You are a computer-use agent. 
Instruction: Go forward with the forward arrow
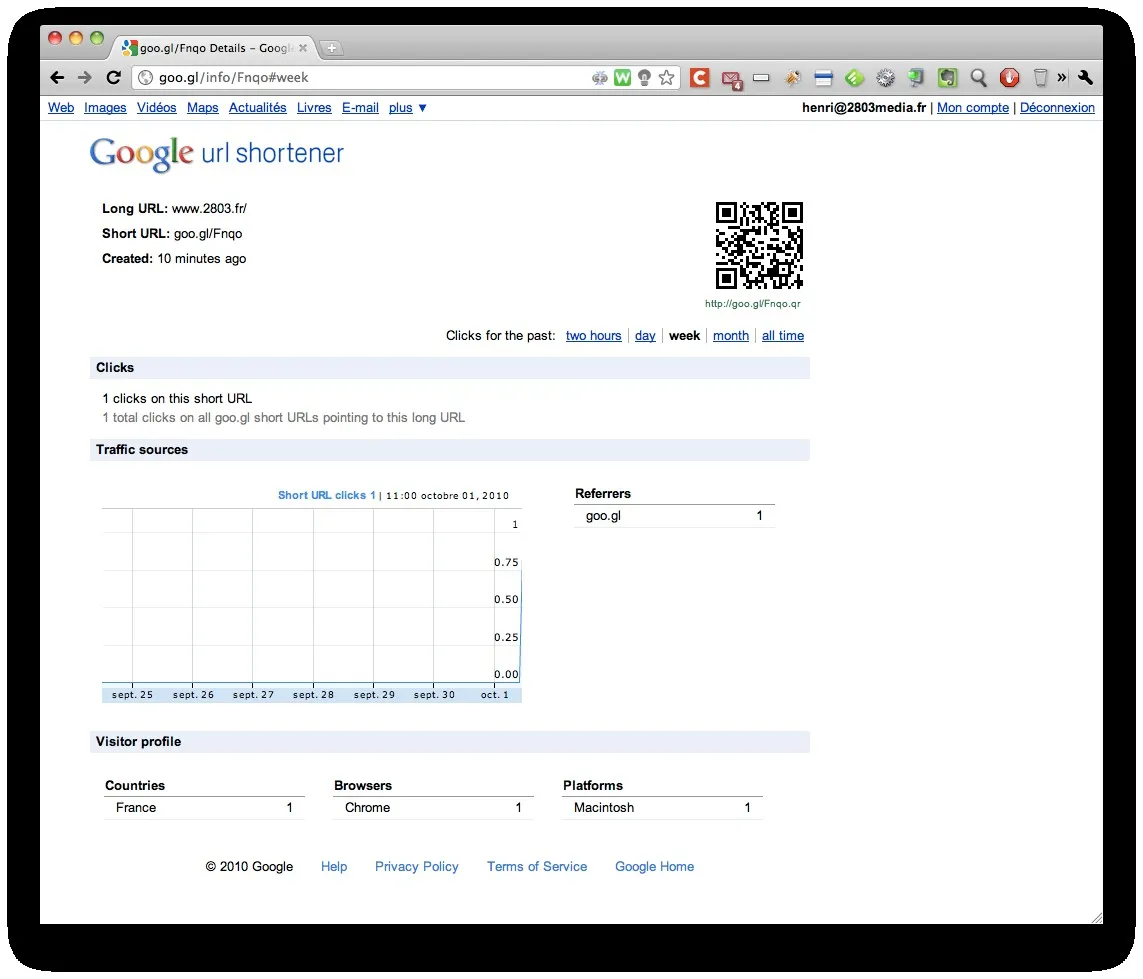click(x=85, y=77)
